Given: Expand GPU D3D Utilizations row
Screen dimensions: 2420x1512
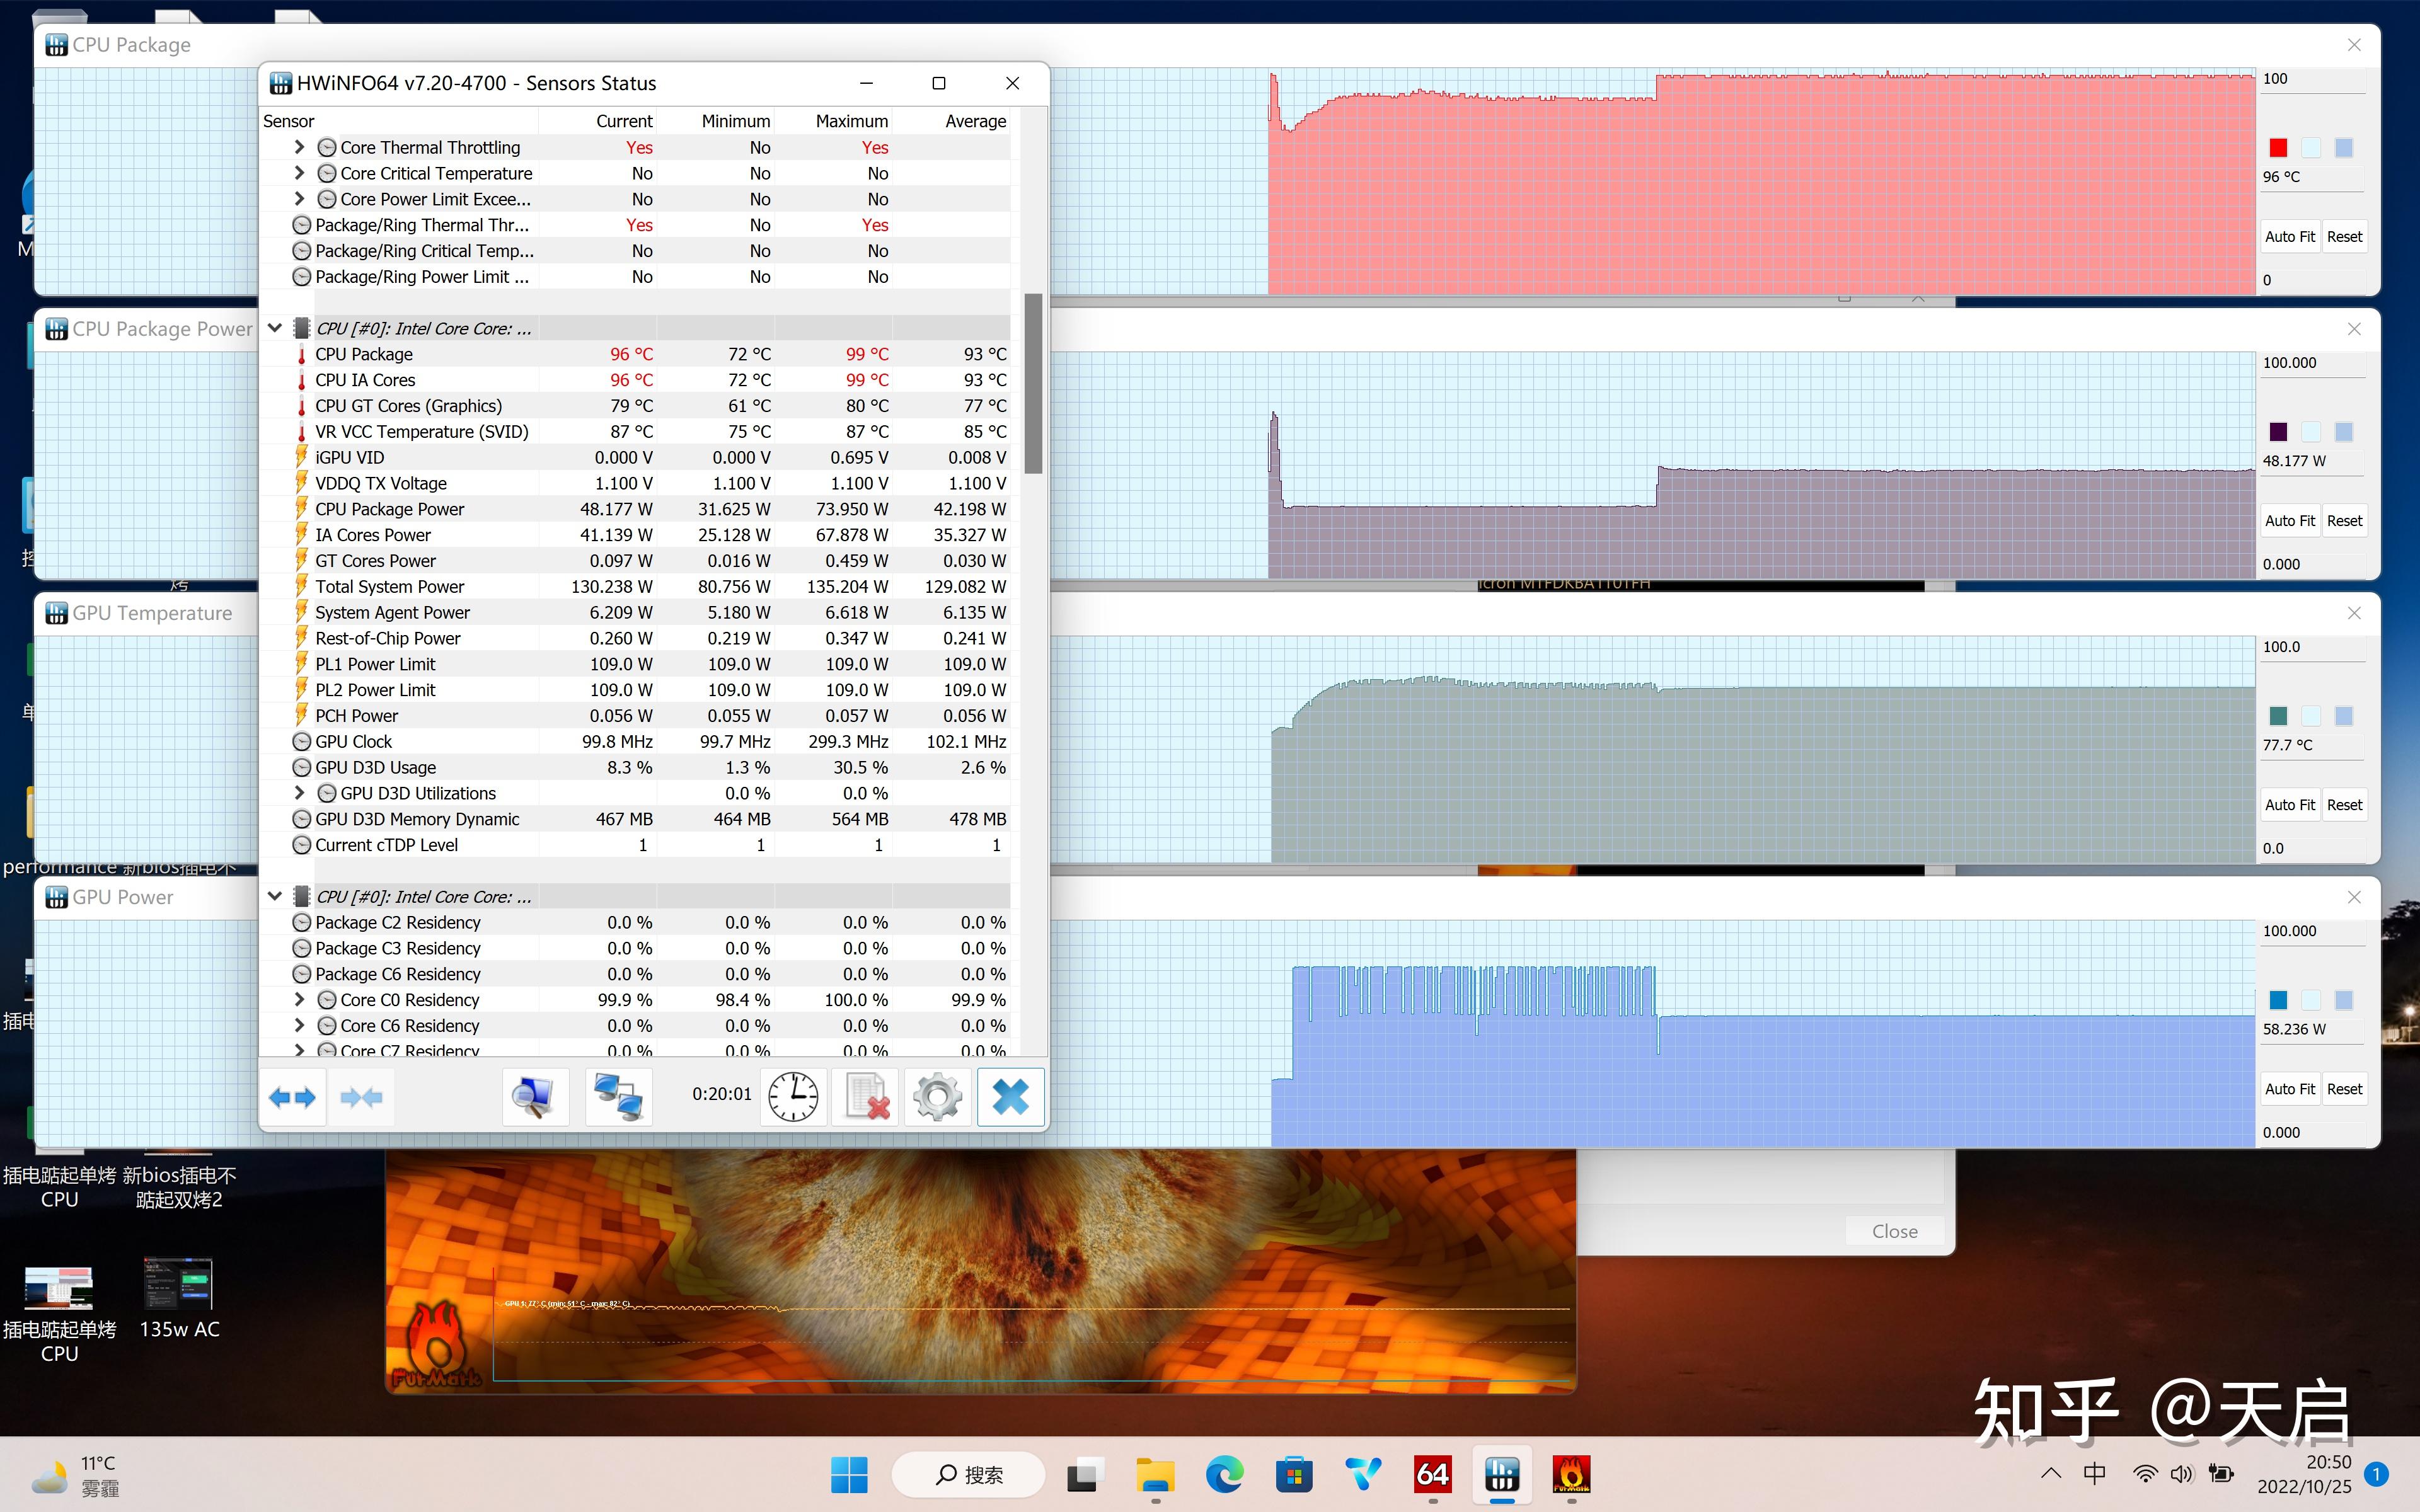Looking at the screenshot, I should pos(299,793).
